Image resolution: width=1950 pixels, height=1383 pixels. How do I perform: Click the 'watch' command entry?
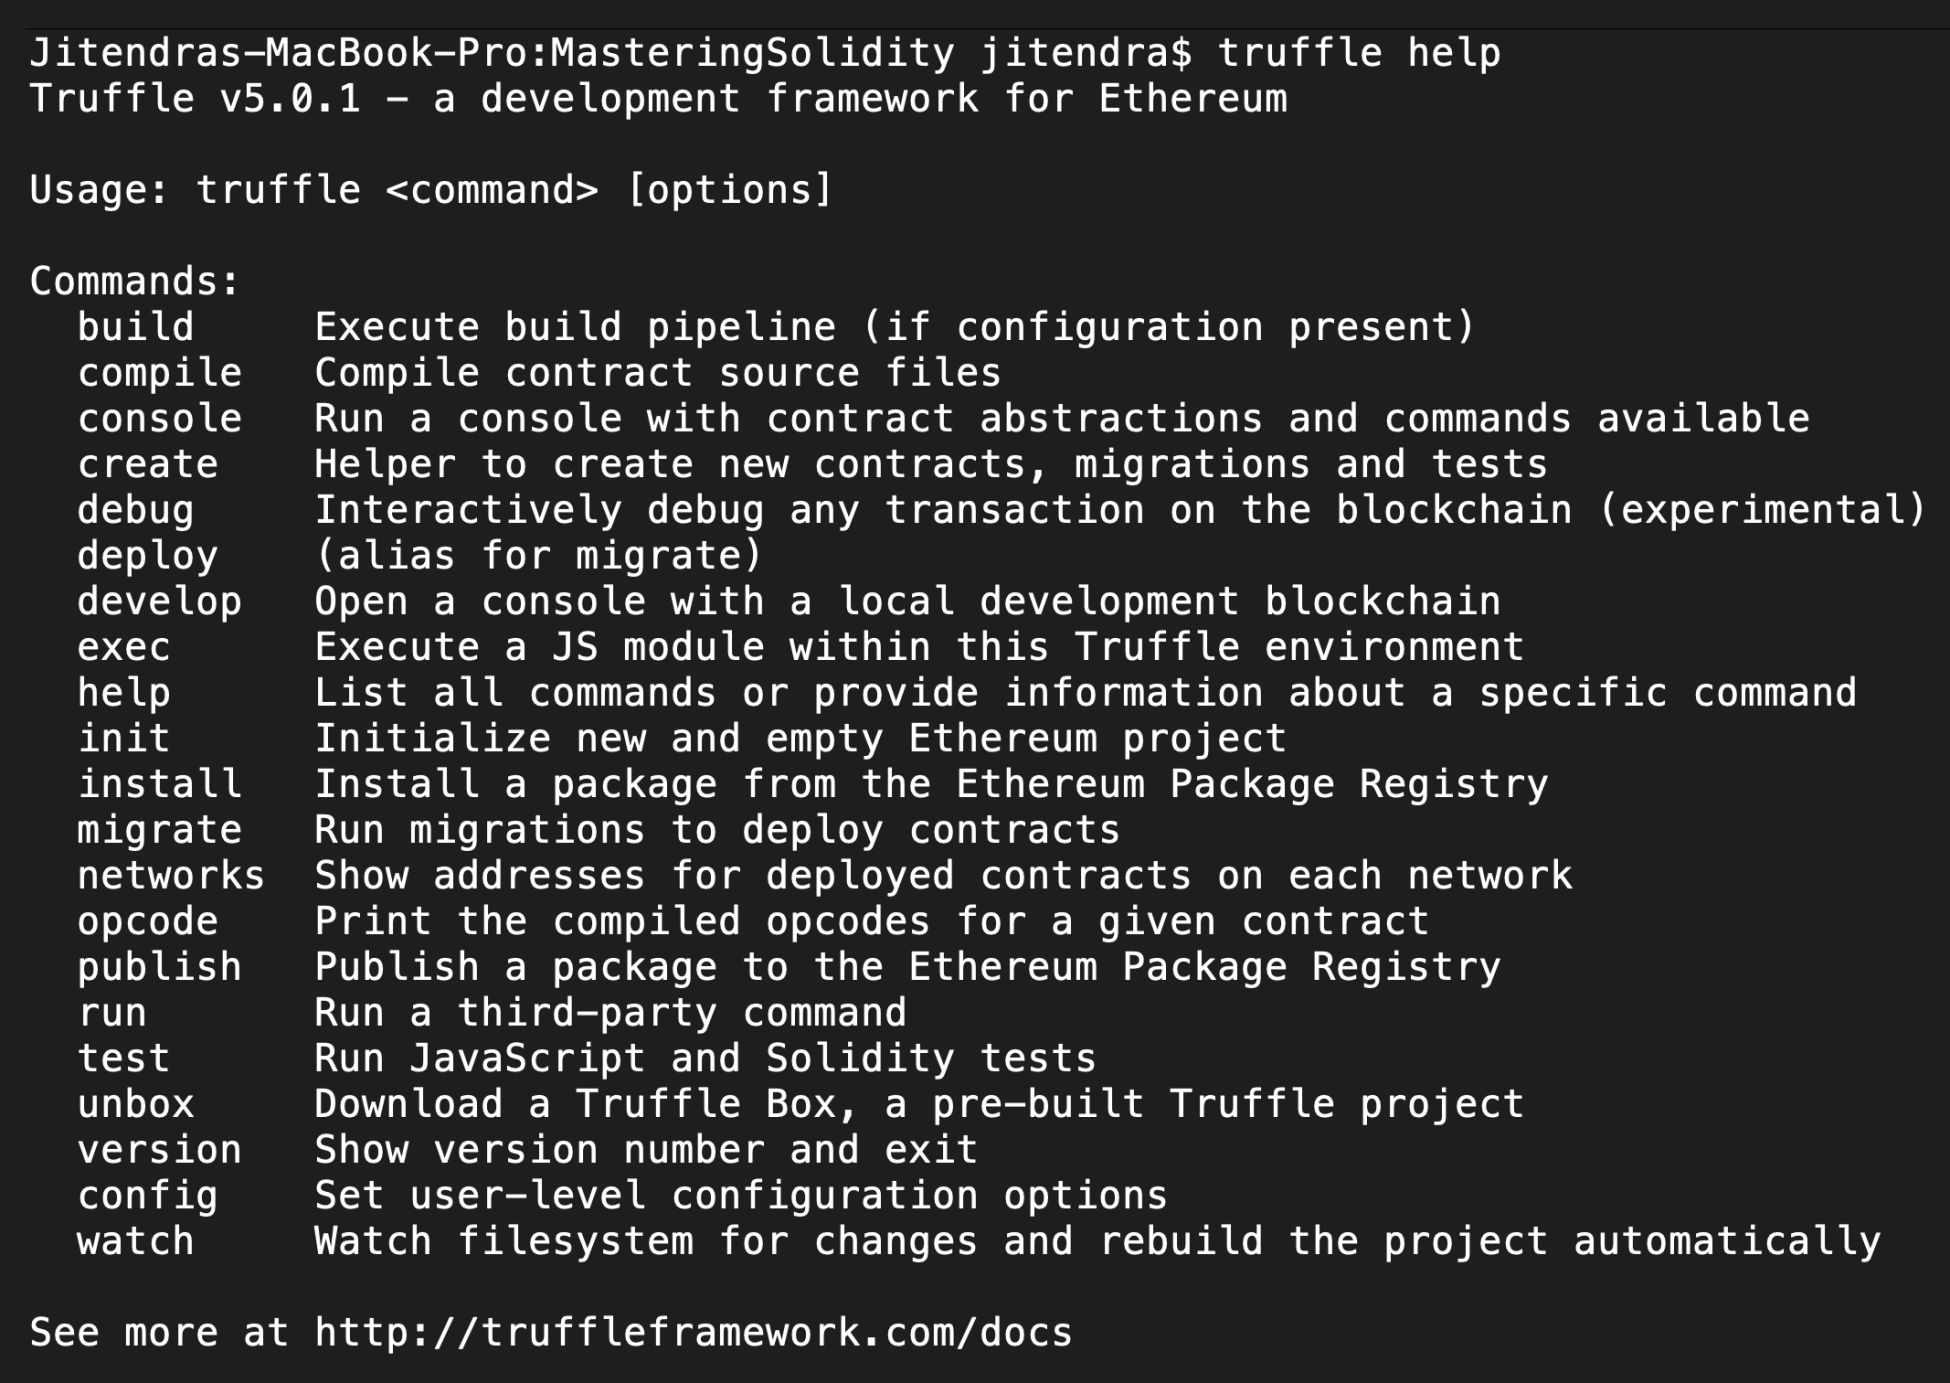136,1242
